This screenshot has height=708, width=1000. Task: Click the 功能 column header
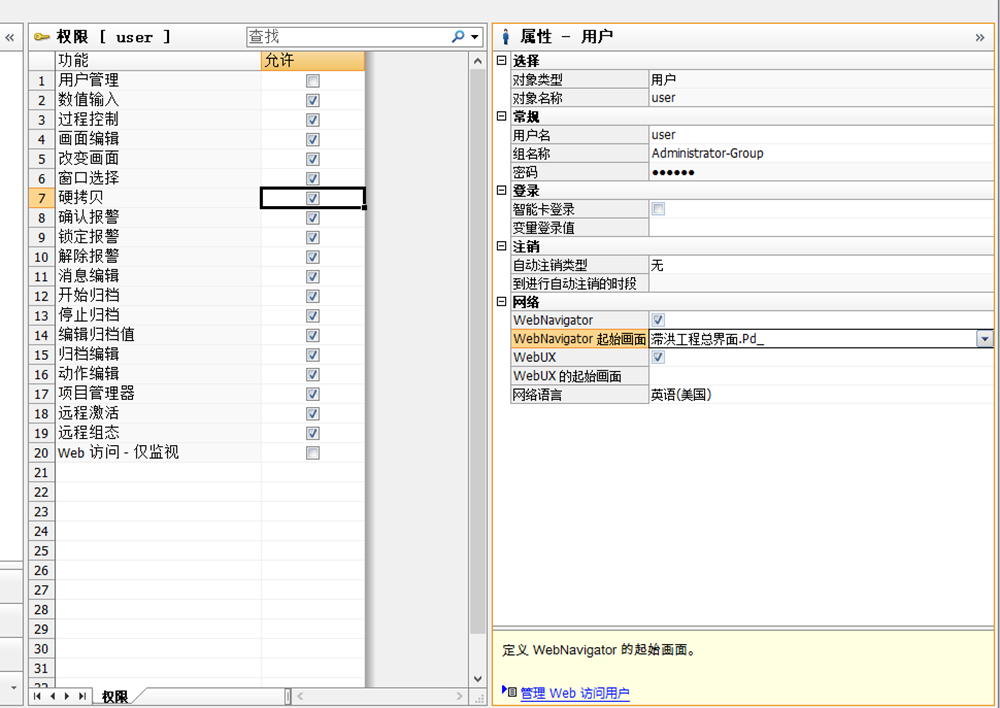click(157, 61)
